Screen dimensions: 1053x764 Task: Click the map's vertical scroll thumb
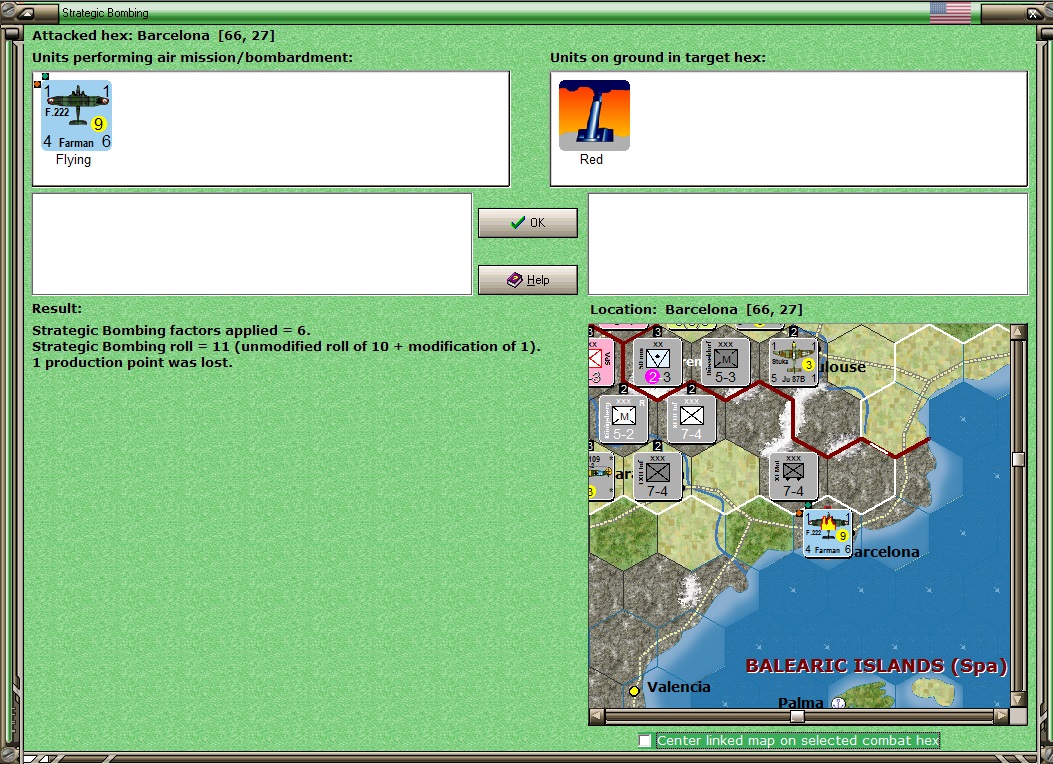(1018, 459)
